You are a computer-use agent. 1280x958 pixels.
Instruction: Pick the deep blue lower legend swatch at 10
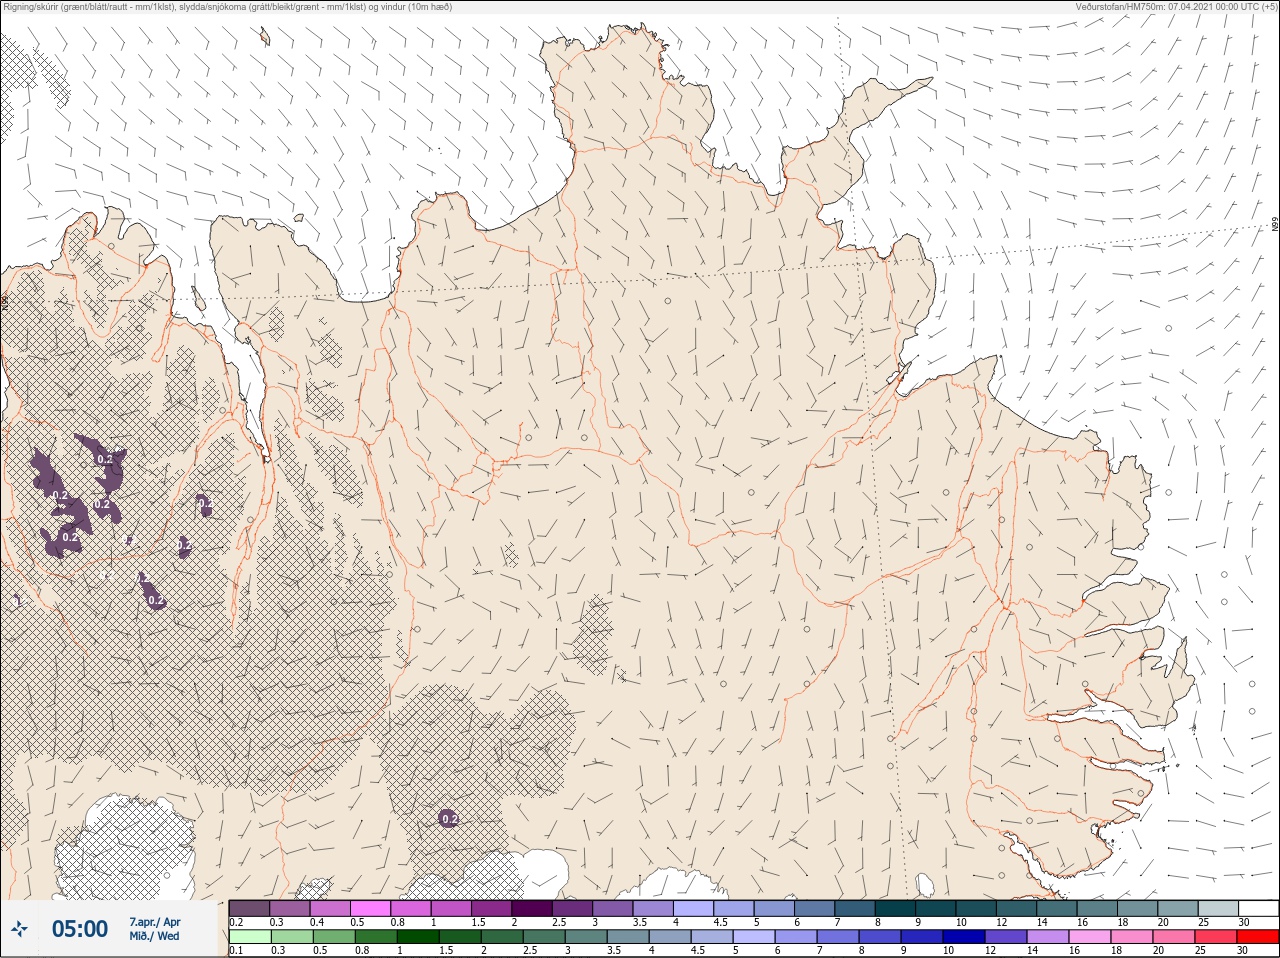click(x=964, y=937)
